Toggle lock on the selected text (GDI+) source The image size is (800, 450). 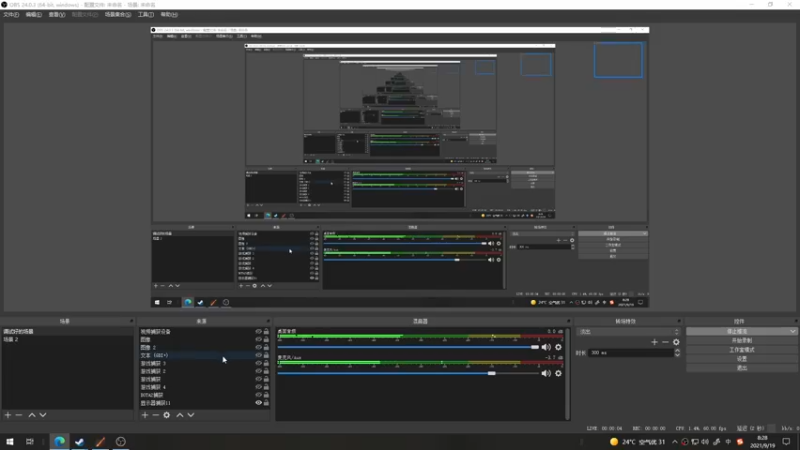tap(266, 355)
